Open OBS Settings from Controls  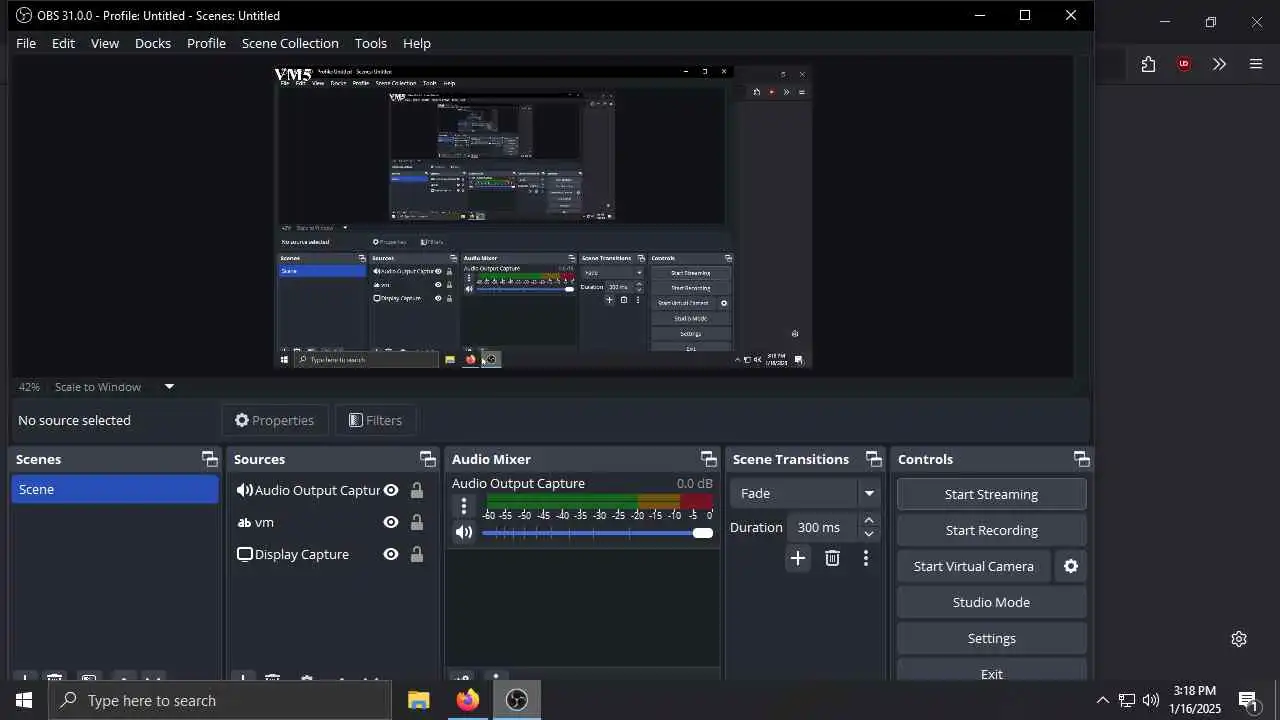click(x=991, y=638)
